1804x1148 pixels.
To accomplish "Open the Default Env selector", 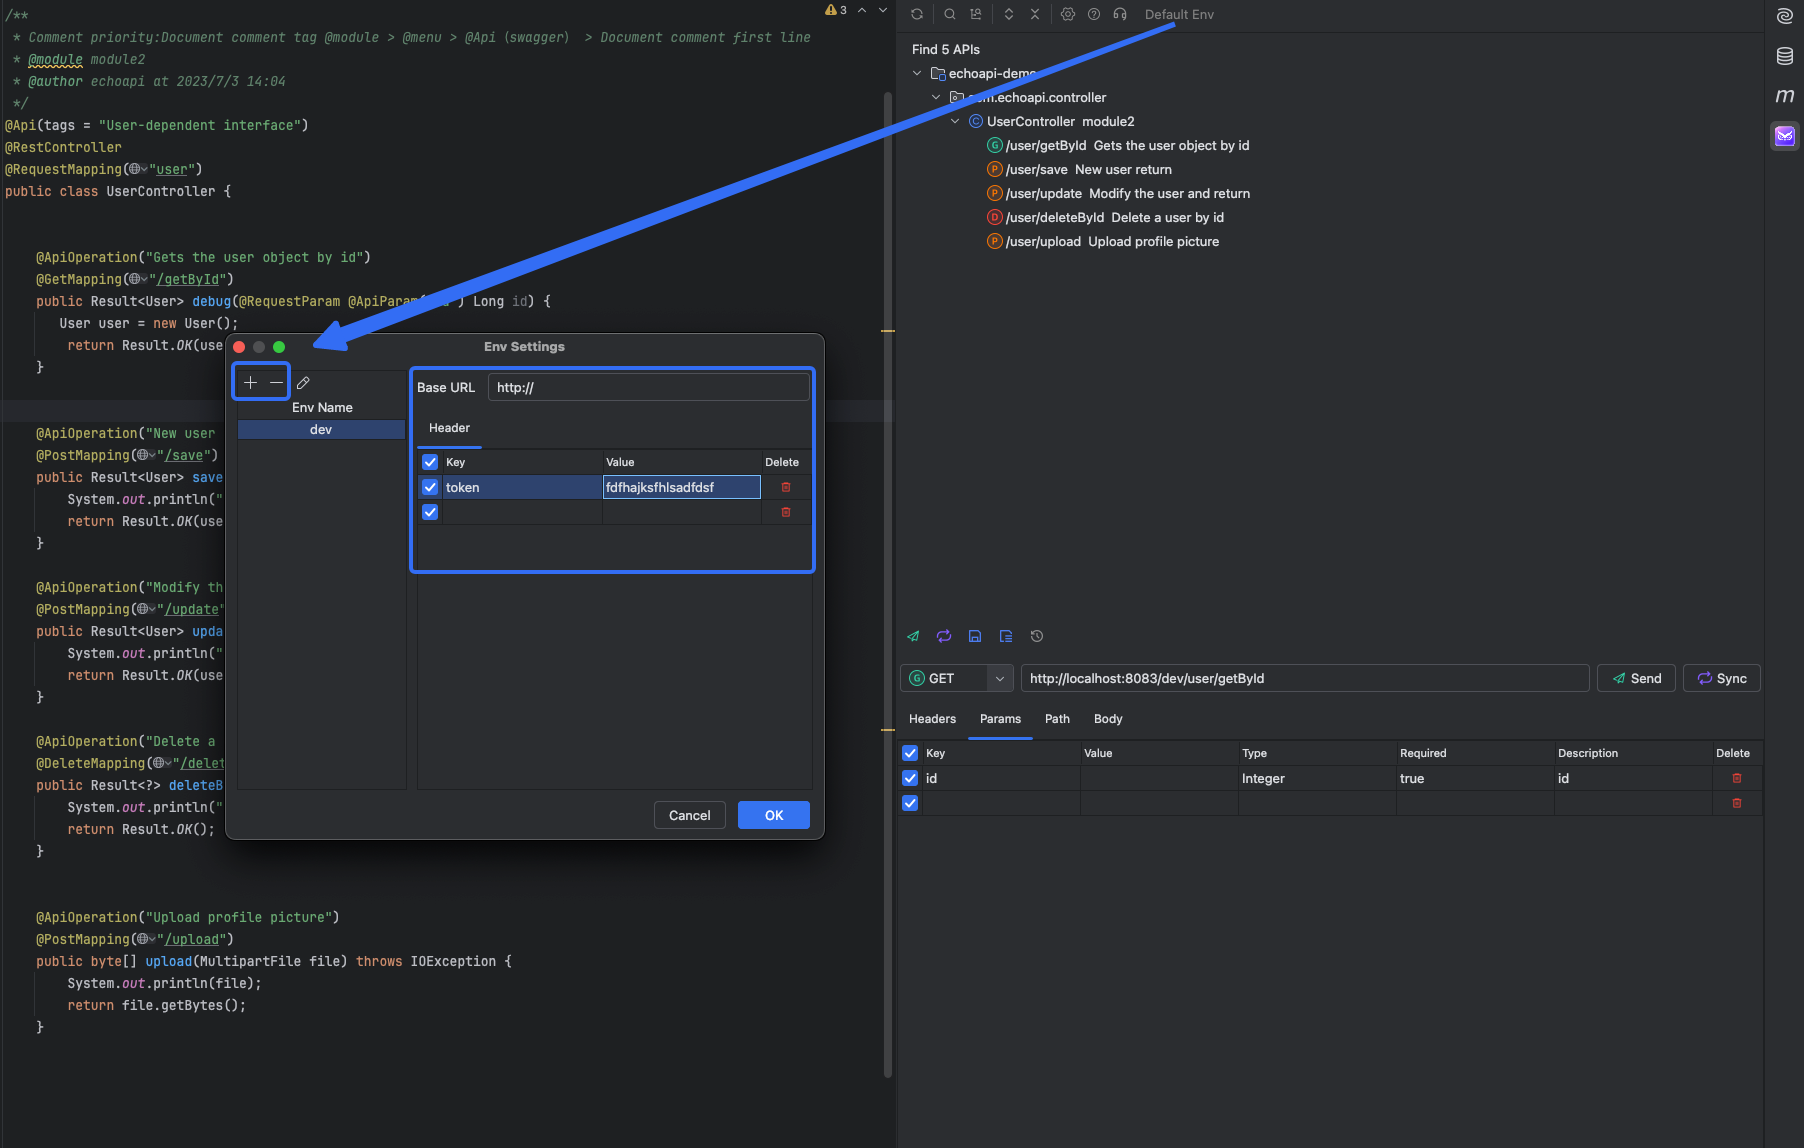I will (1179, 14).
